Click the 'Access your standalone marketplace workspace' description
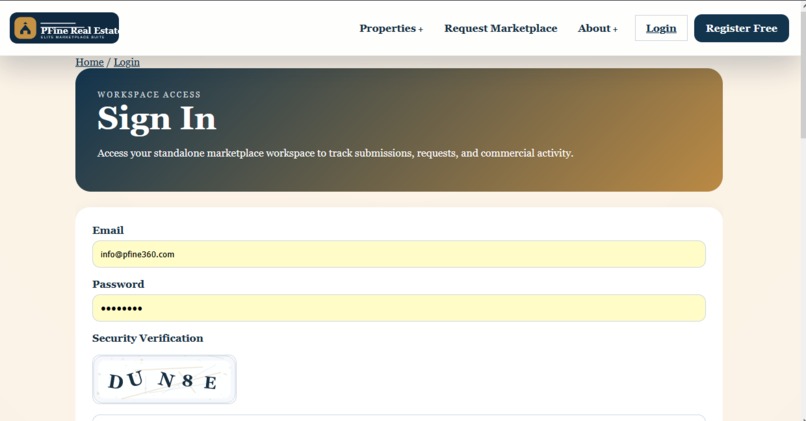 coord(335,153)
